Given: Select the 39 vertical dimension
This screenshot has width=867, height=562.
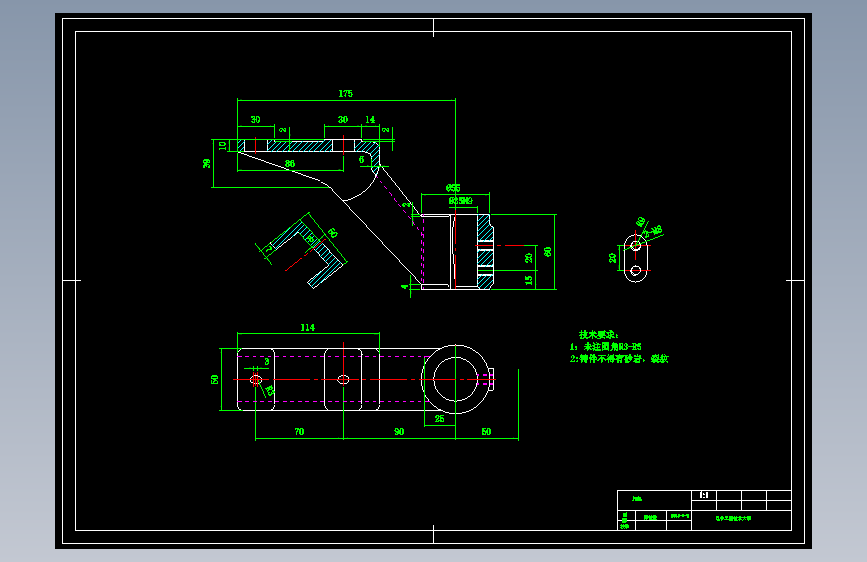Looking at the screenshot, I should point(207,163).
